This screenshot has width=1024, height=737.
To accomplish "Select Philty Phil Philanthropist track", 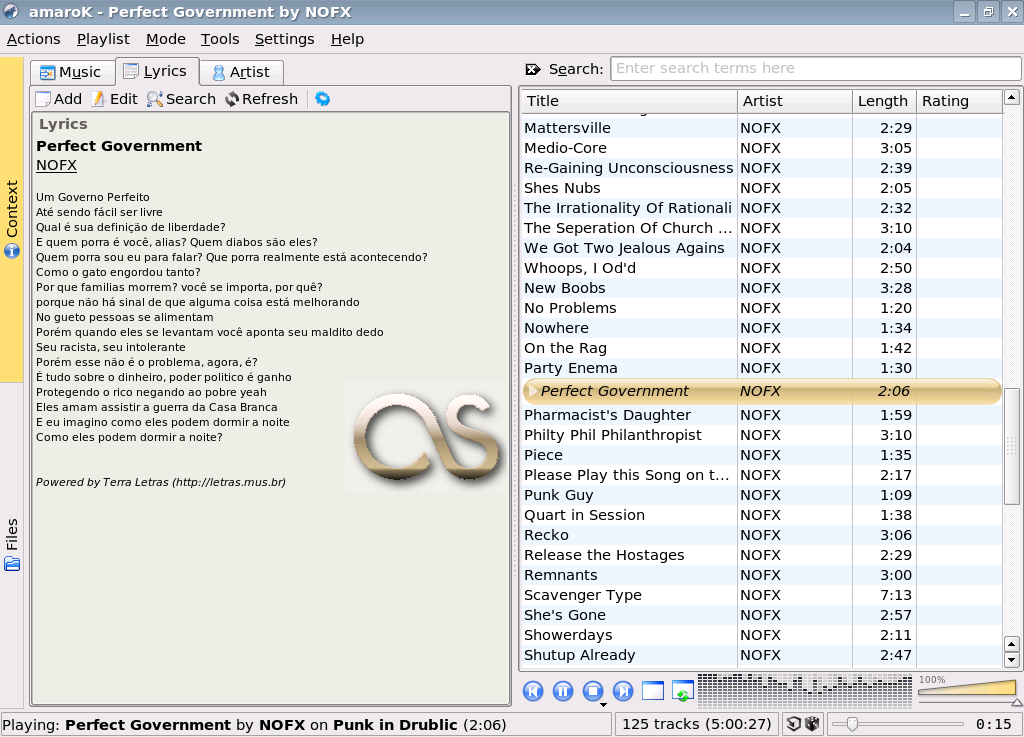I will [761, 435].
